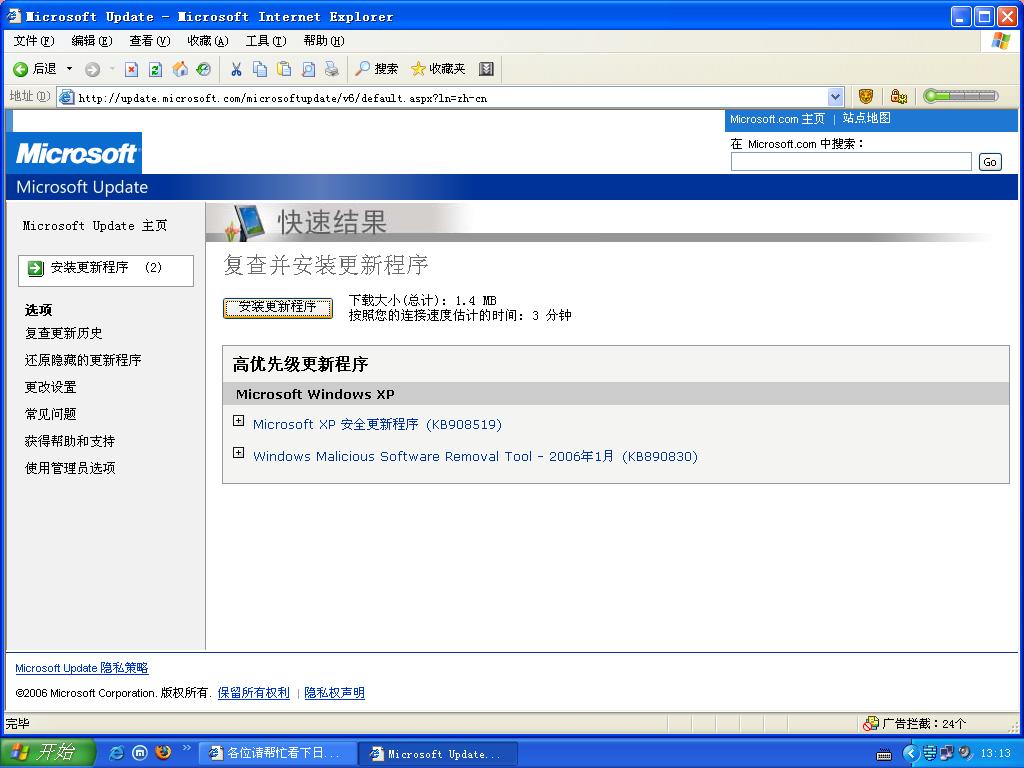The width and height of the screenshot is (1024, 768).
Task: Go to the Home page icon
Action: point(180,69)
